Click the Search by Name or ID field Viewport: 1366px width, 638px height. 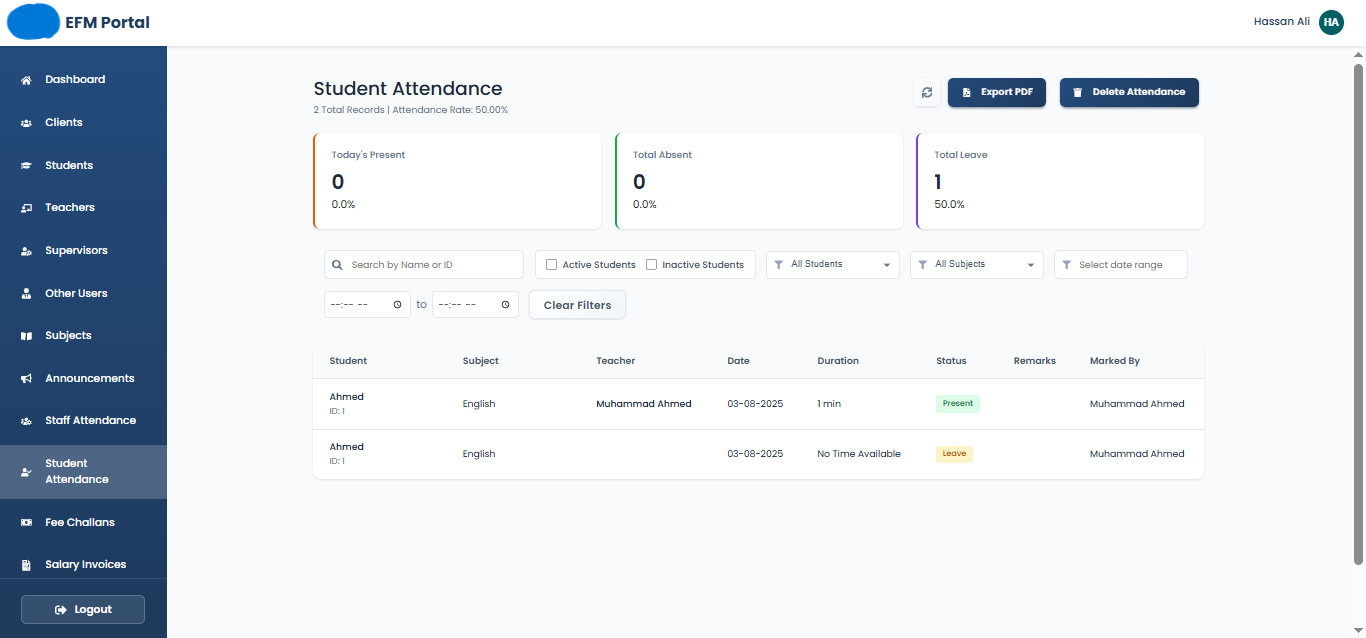click(423, 264)
